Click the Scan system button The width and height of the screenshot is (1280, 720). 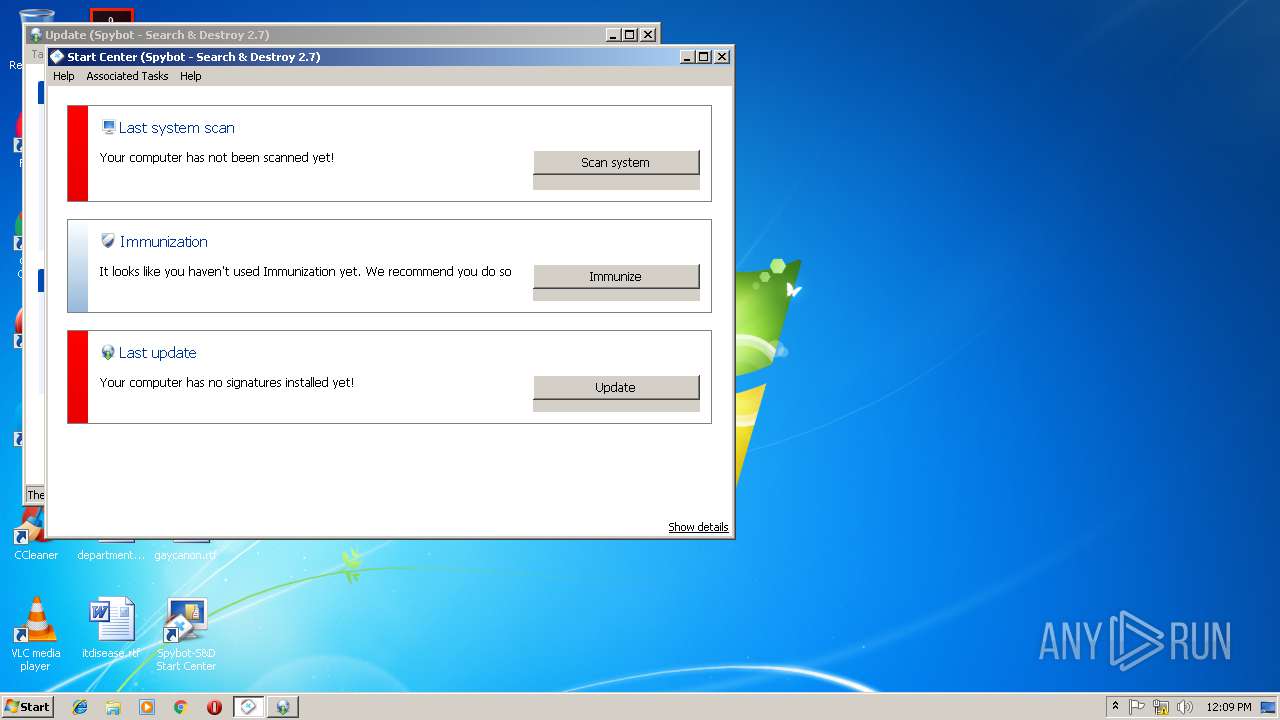pyautogui.click(x=615, y=162)
